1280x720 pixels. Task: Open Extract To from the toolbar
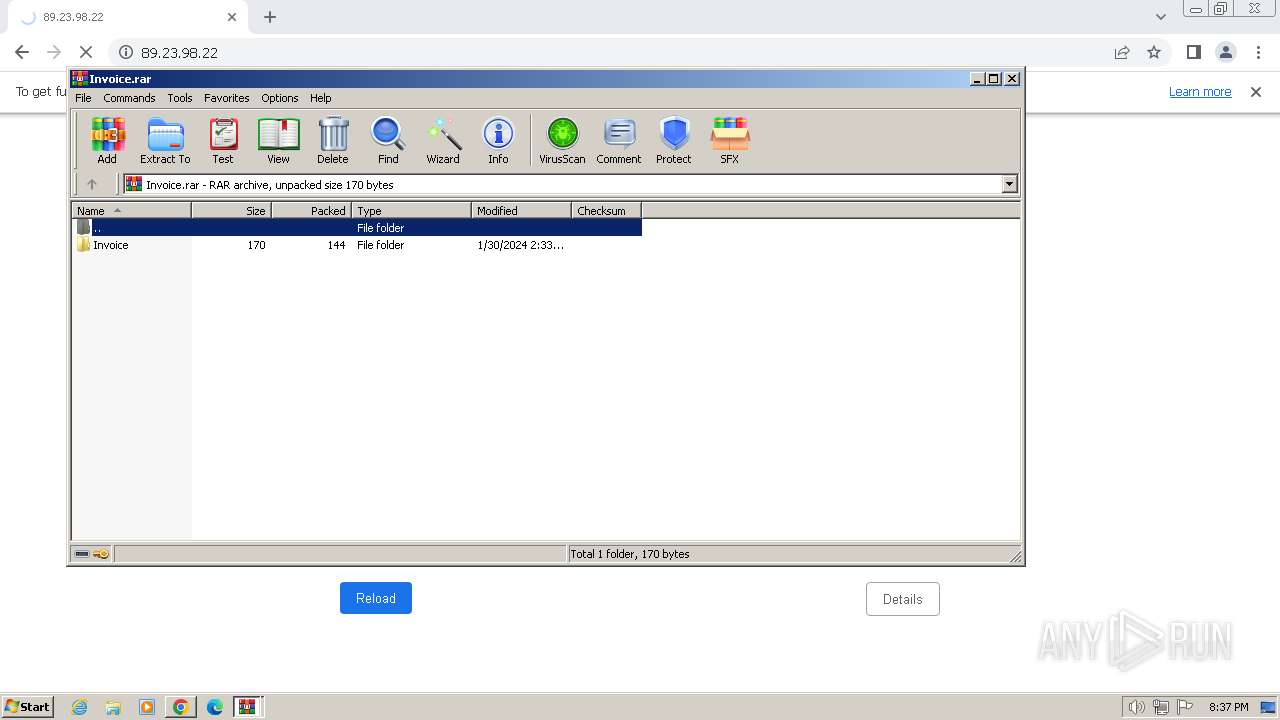tap(165, 141)
